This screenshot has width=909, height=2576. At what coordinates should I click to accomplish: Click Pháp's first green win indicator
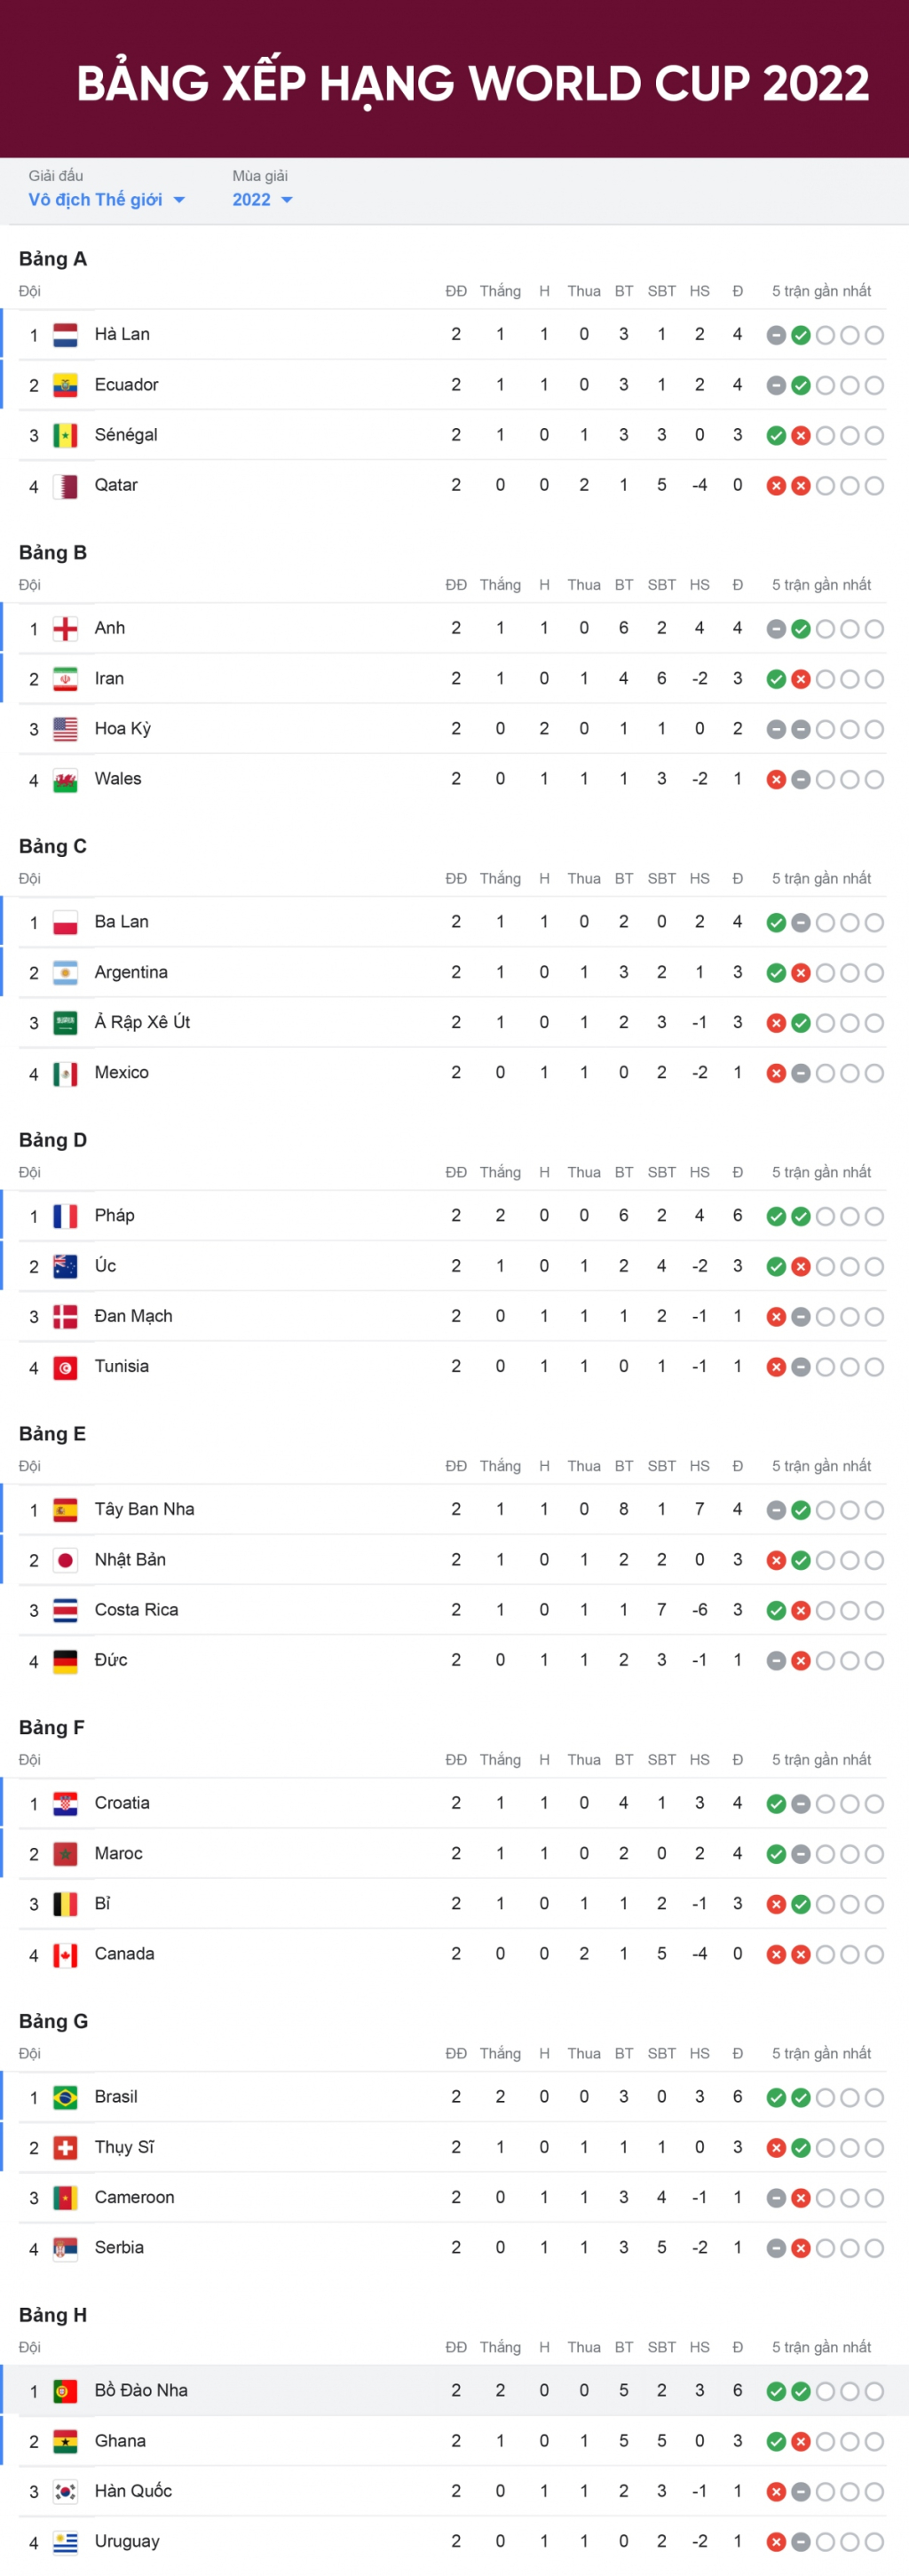coord(776,1217)
